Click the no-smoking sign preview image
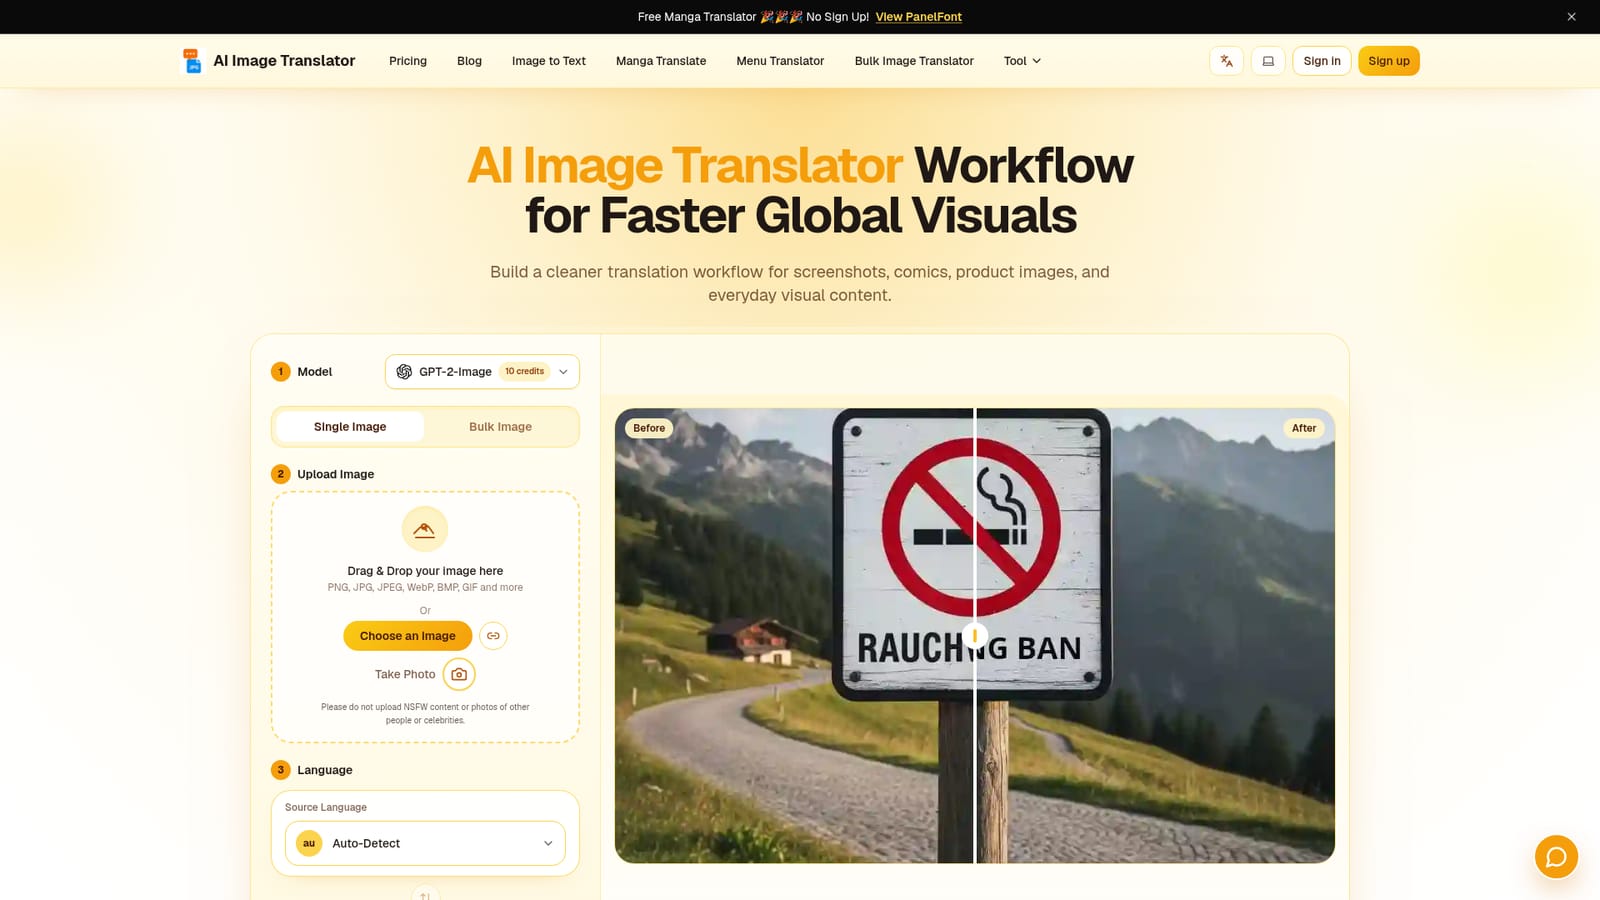The image size is (1600, 900). pyautogui.click(x=975, y=636)
